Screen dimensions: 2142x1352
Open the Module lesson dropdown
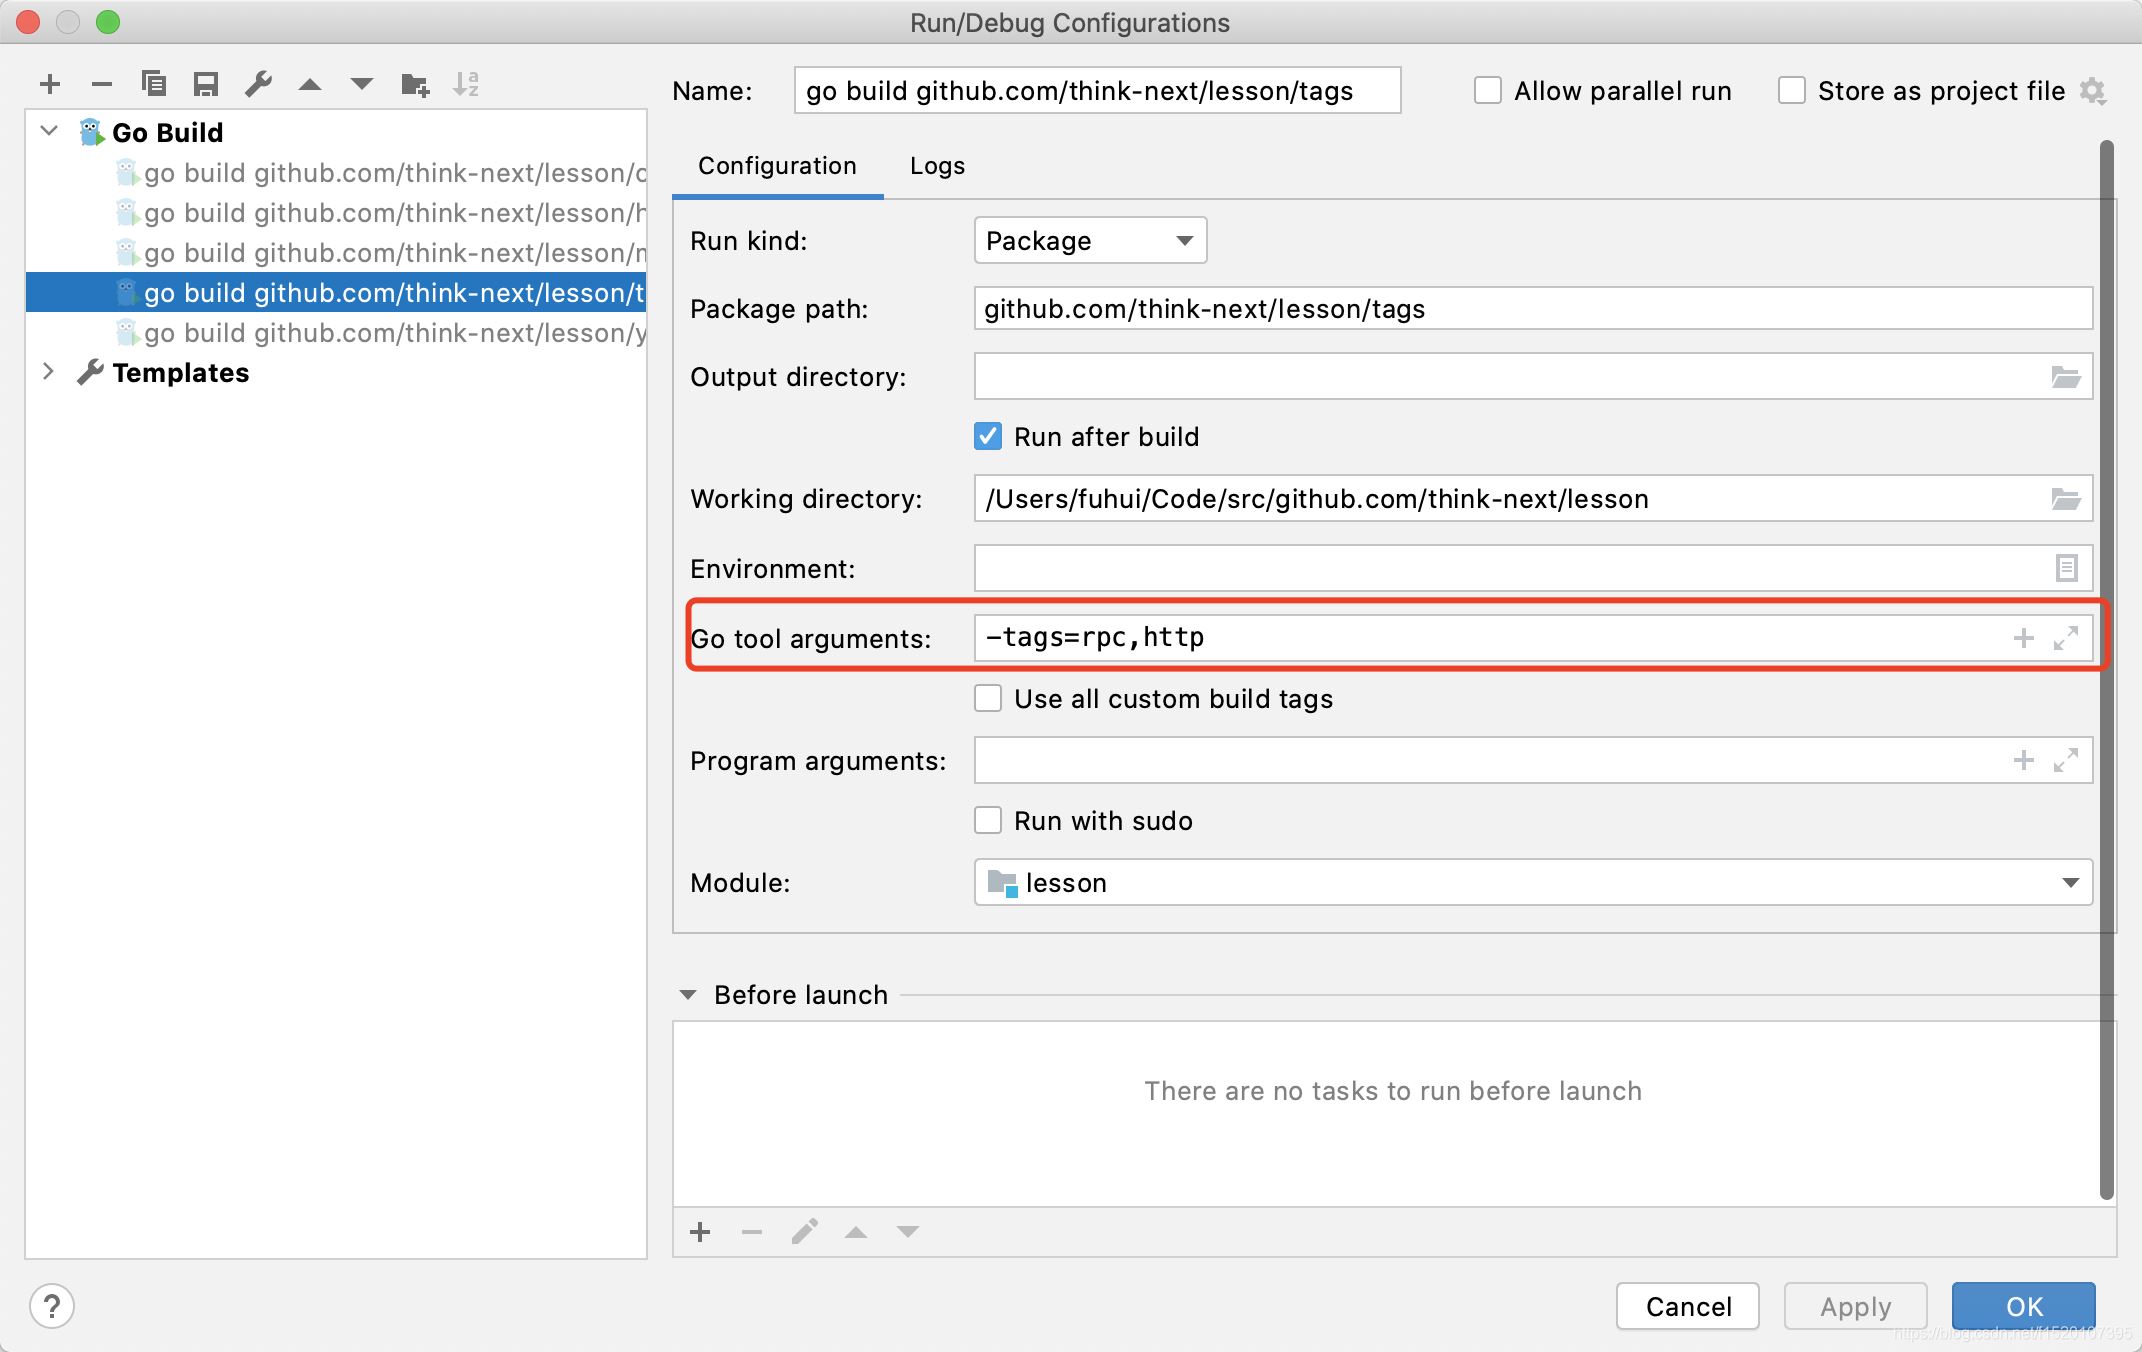1532,883
